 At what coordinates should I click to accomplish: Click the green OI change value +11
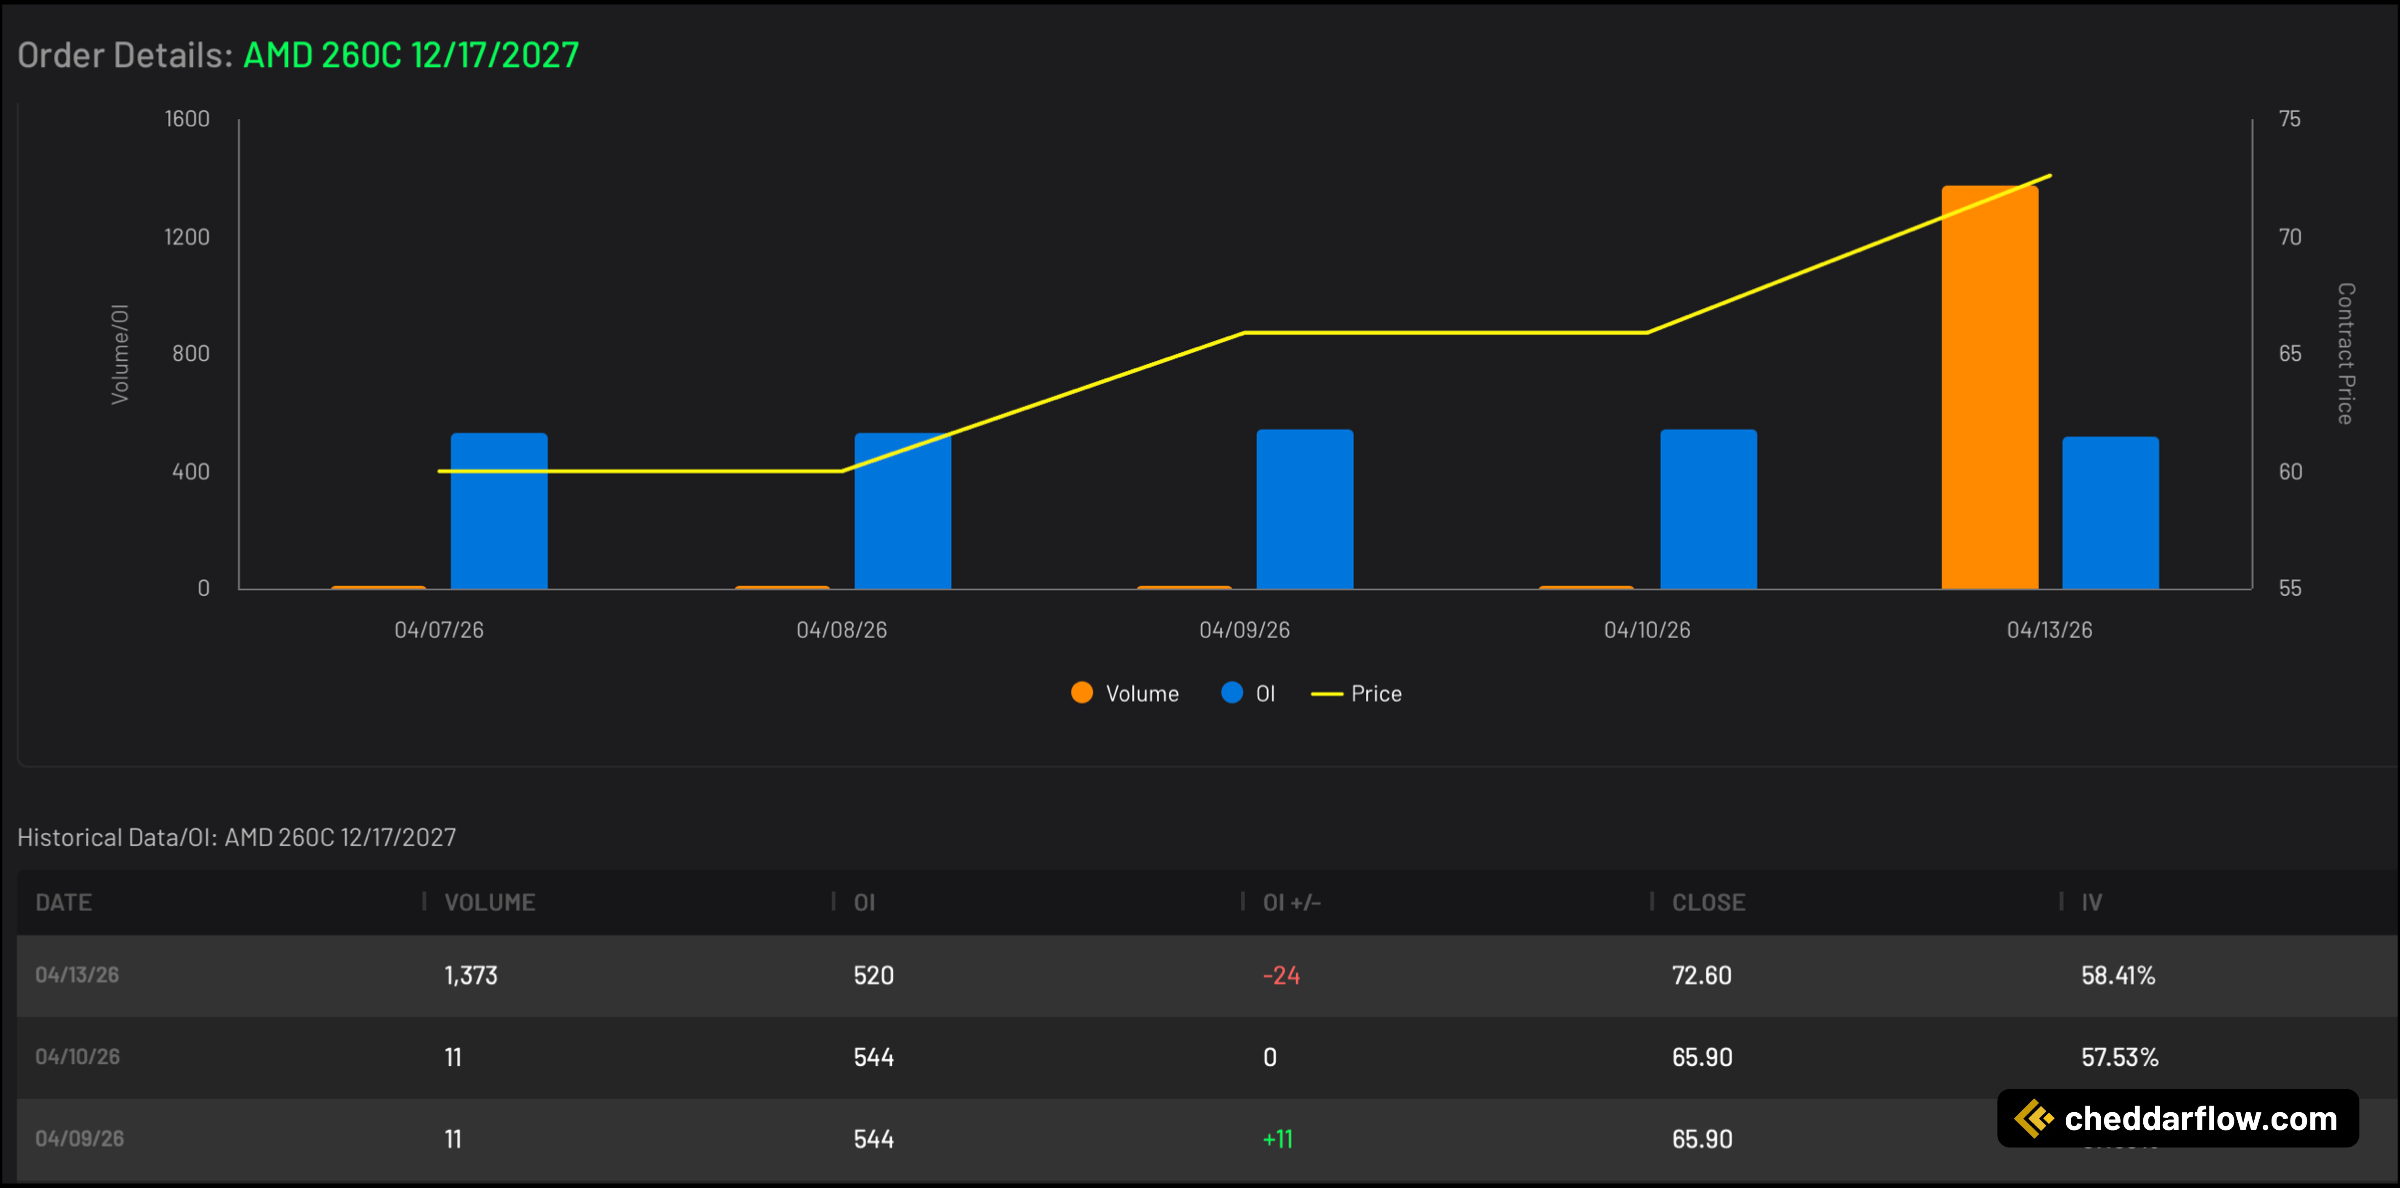tap(1278, 1139)
